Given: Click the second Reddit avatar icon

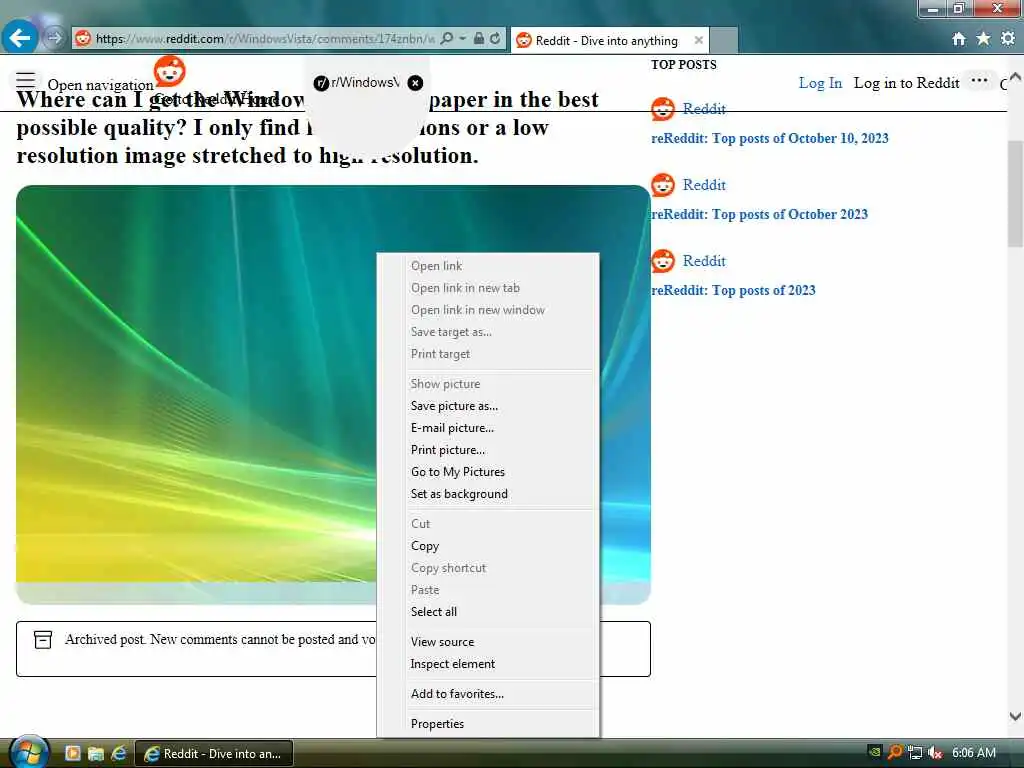Looking at the screenshot, I should point(663,185).
